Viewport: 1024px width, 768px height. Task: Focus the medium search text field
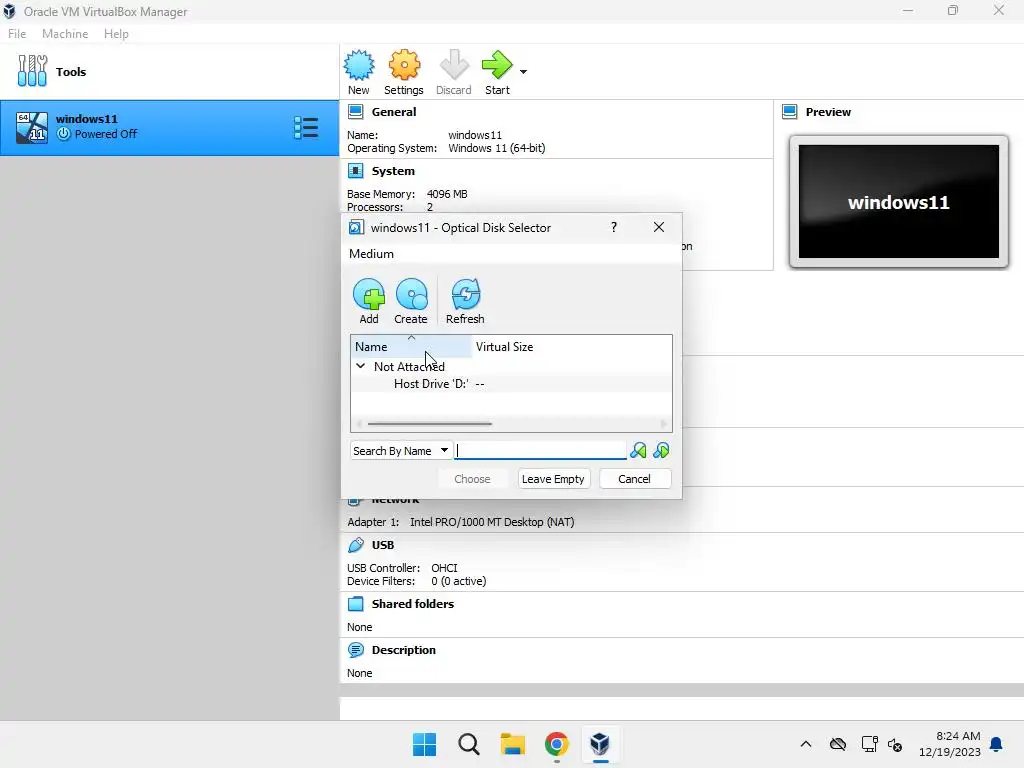[x=540, y=451]
